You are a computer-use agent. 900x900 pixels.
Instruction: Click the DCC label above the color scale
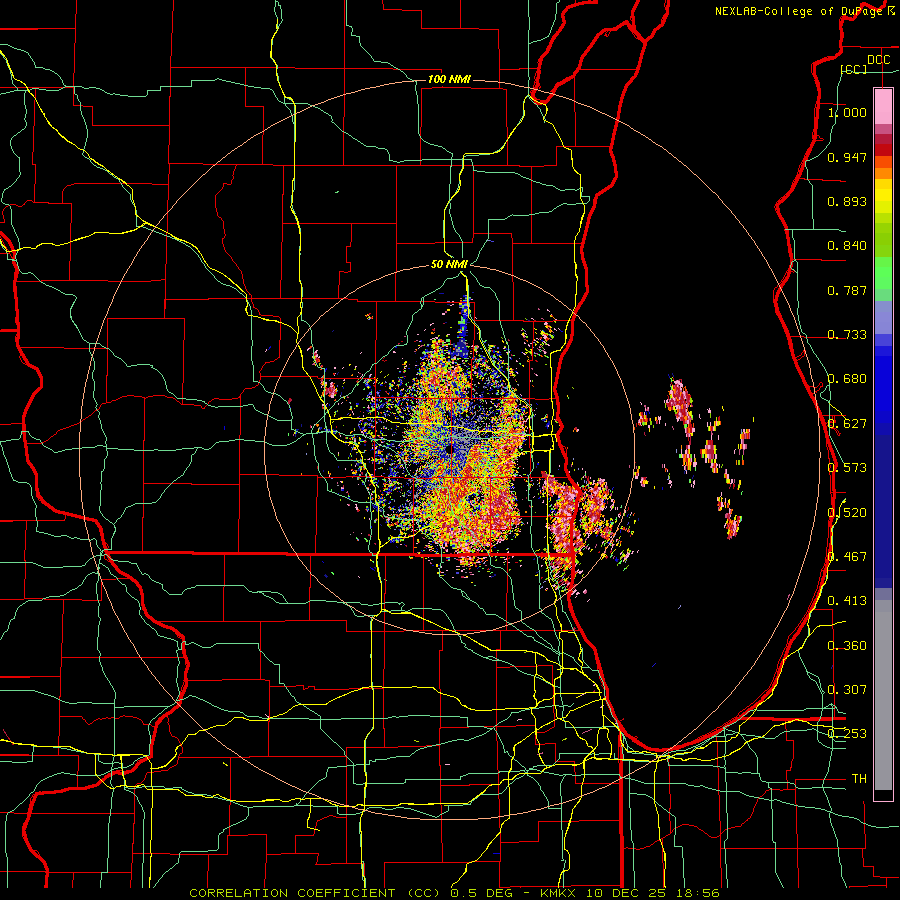click(878, 60)
